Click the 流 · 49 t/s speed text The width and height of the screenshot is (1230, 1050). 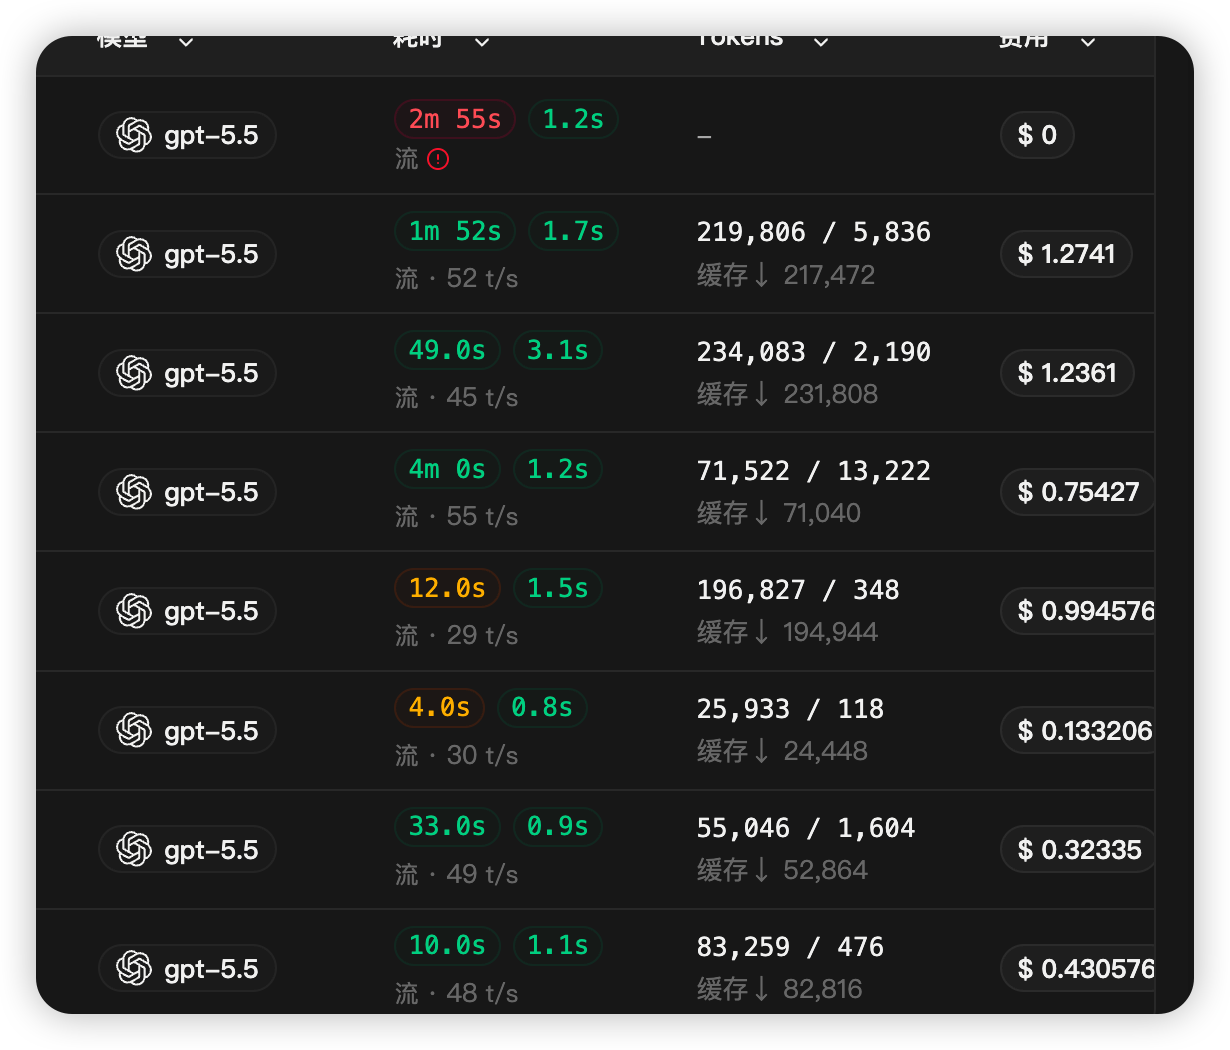457,874
